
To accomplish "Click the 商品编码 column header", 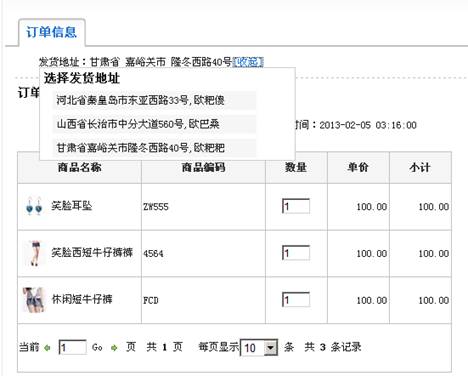I will click(203, 167).
